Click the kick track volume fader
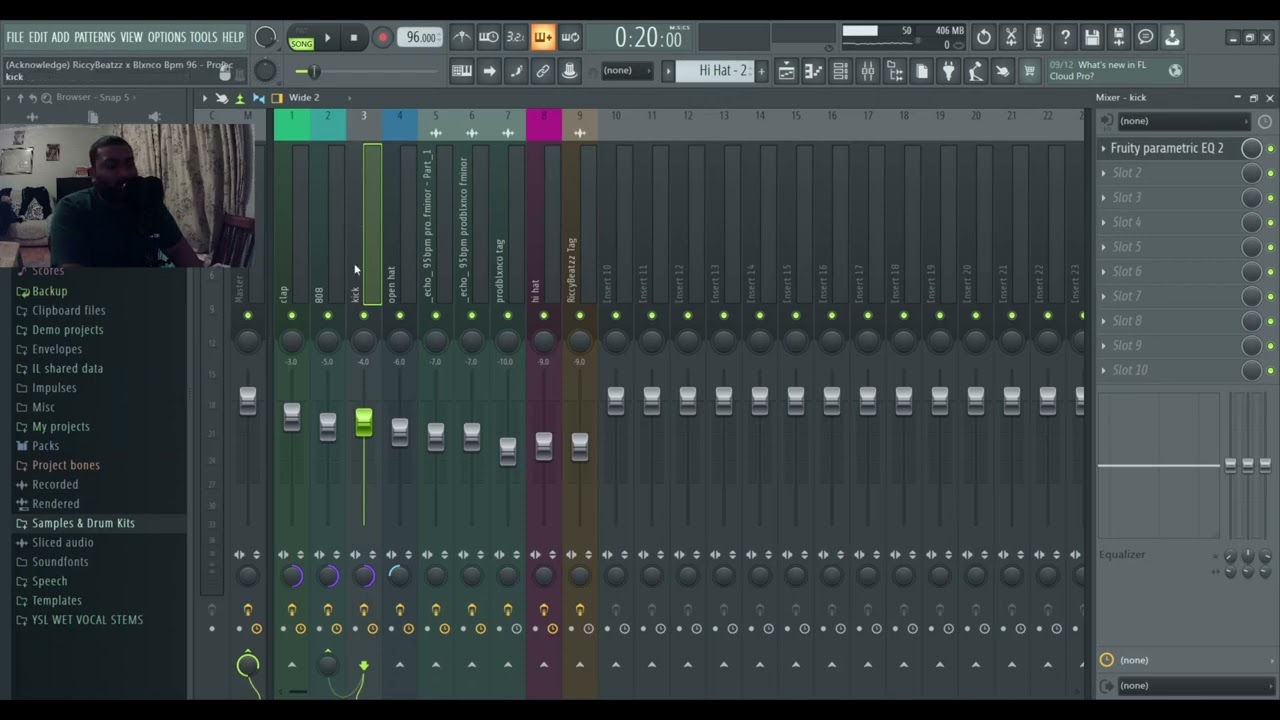 coord(364,423)
